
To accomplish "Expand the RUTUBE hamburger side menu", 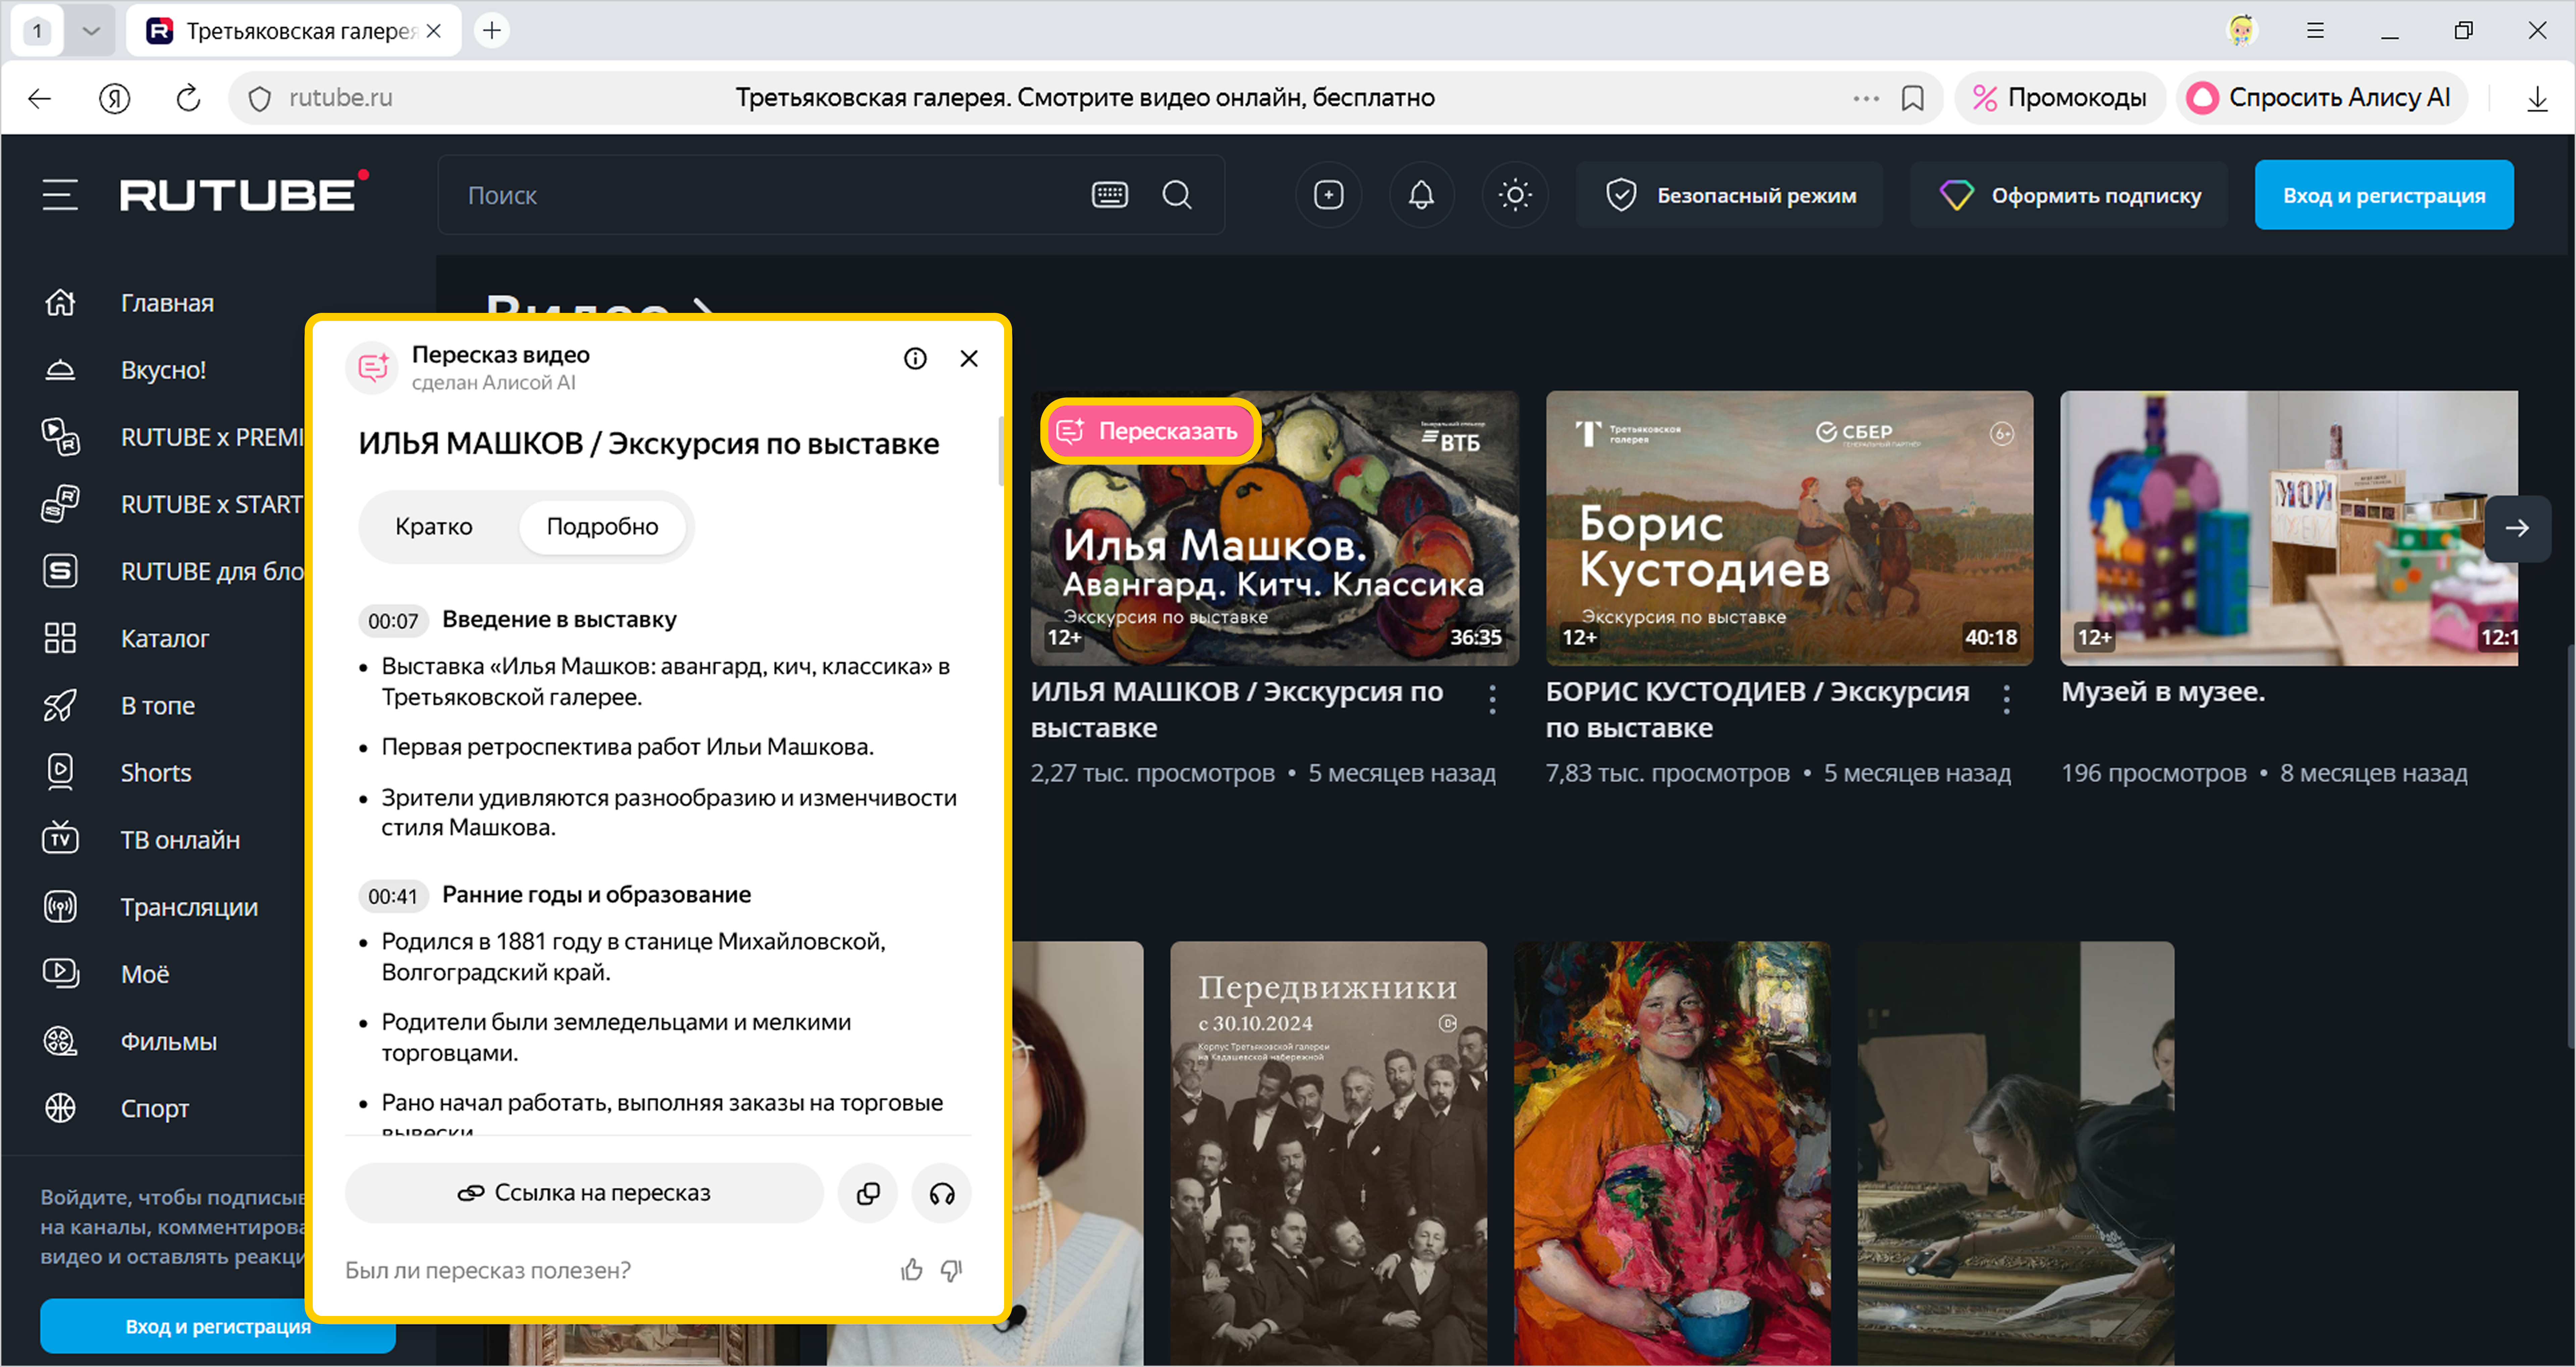I will click(60, 195).
